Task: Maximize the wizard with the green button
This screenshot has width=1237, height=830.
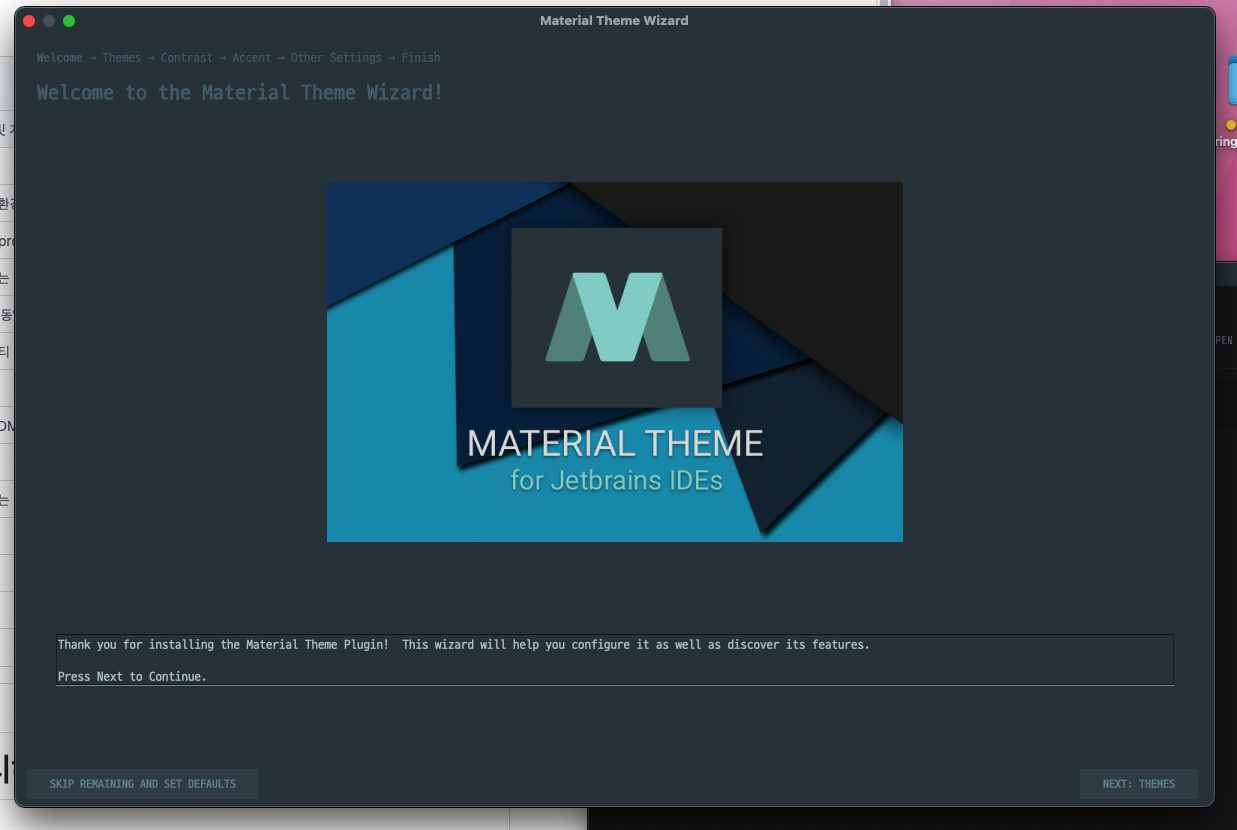Action: coord(69,21)
